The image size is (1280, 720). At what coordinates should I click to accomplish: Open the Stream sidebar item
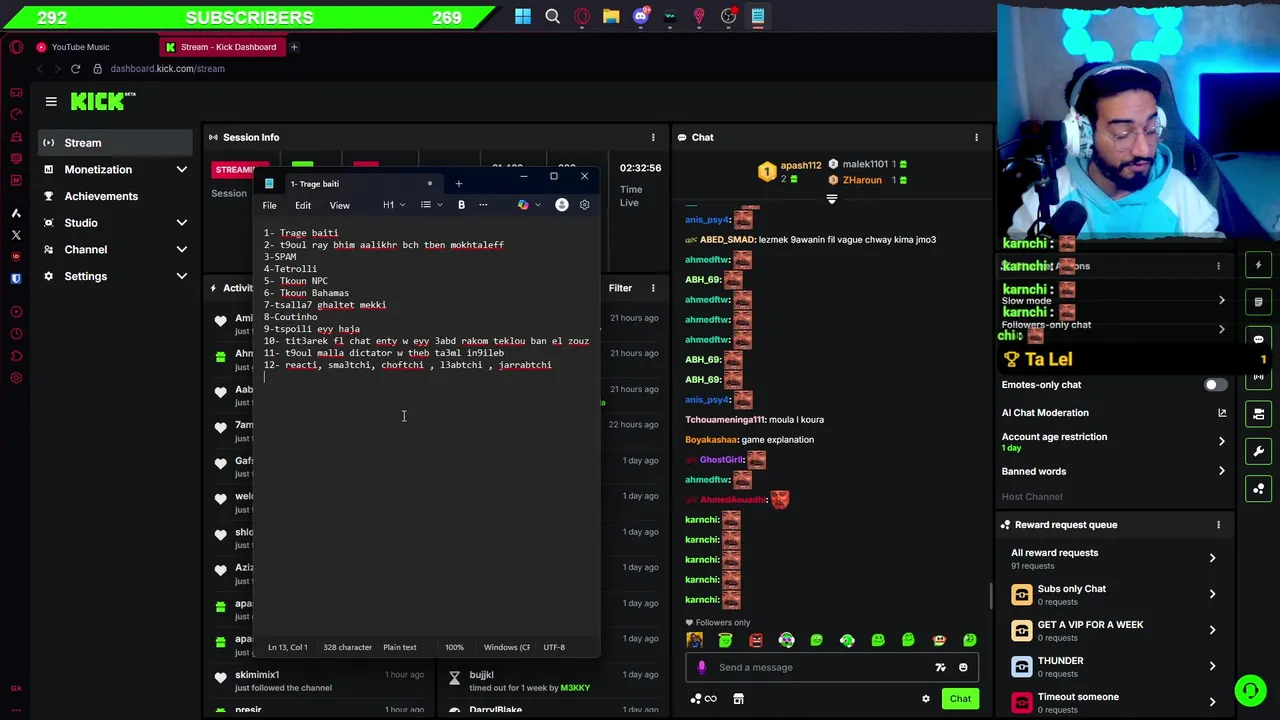pos(115,143)
